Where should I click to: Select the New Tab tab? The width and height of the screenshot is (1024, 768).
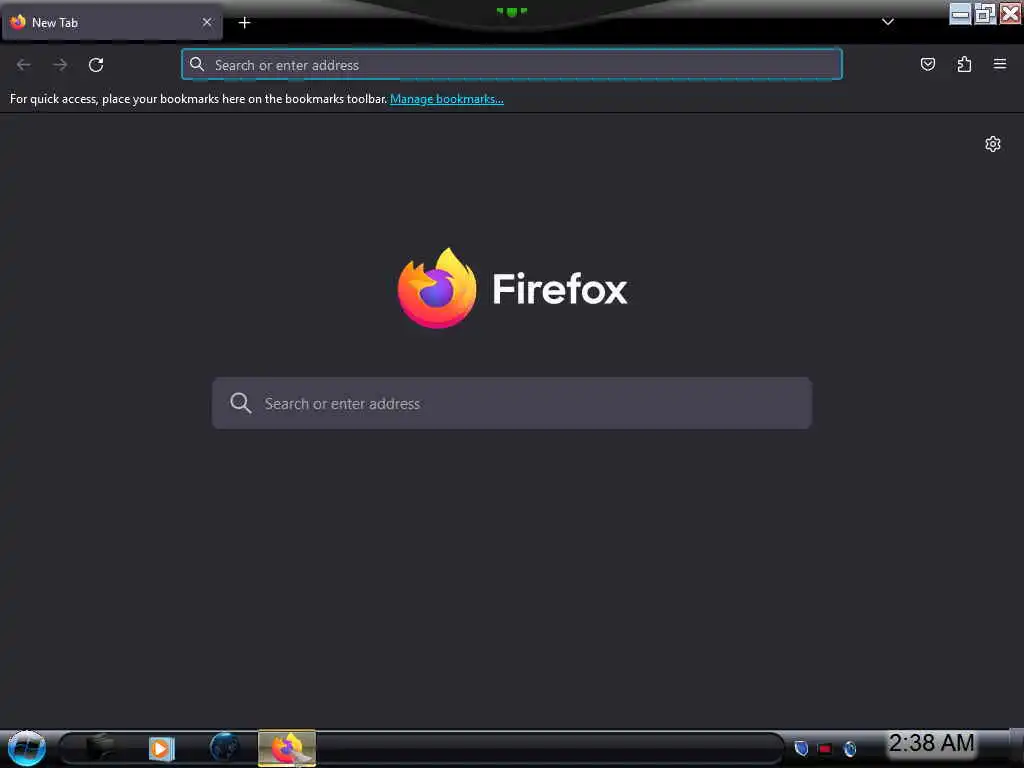[x=112, y=23]
